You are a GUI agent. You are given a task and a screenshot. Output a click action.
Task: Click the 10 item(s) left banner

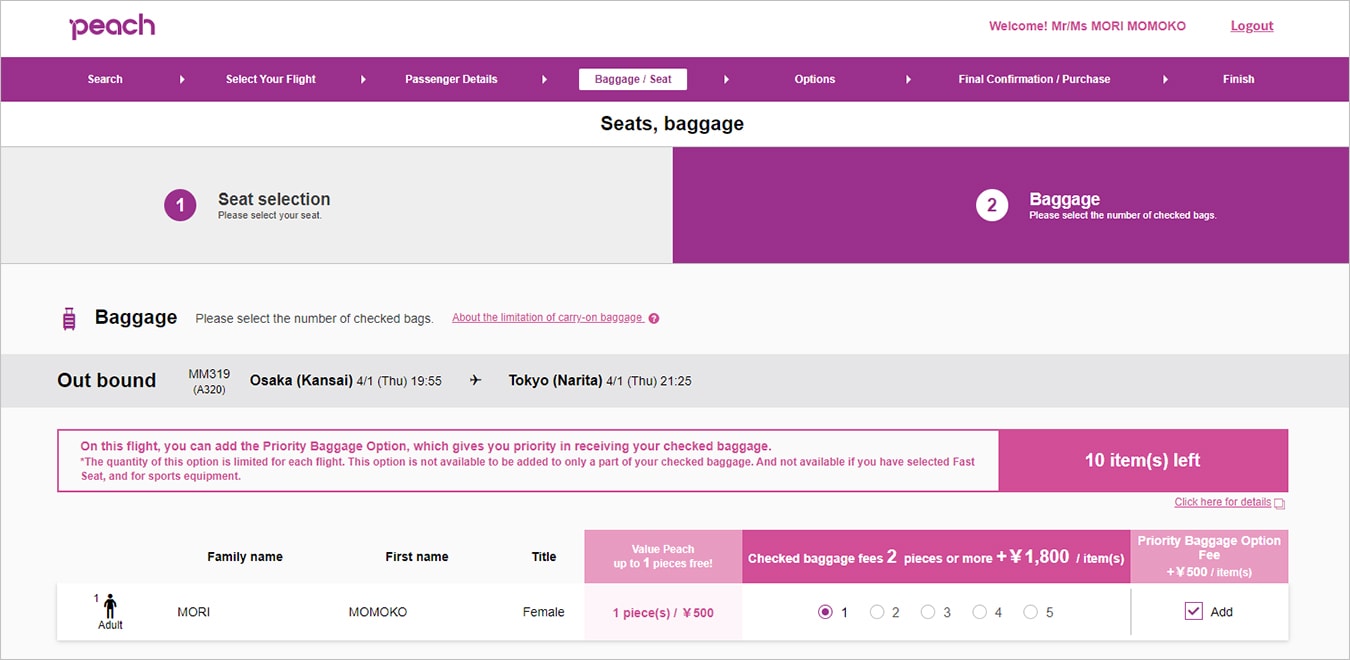coord(1143,461)
